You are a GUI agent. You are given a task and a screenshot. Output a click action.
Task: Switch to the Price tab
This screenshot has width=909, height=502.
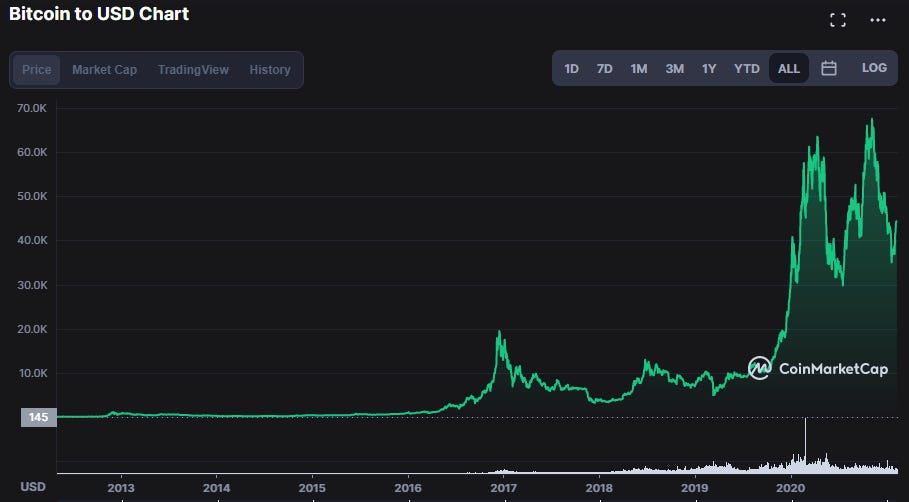(37, 70)
